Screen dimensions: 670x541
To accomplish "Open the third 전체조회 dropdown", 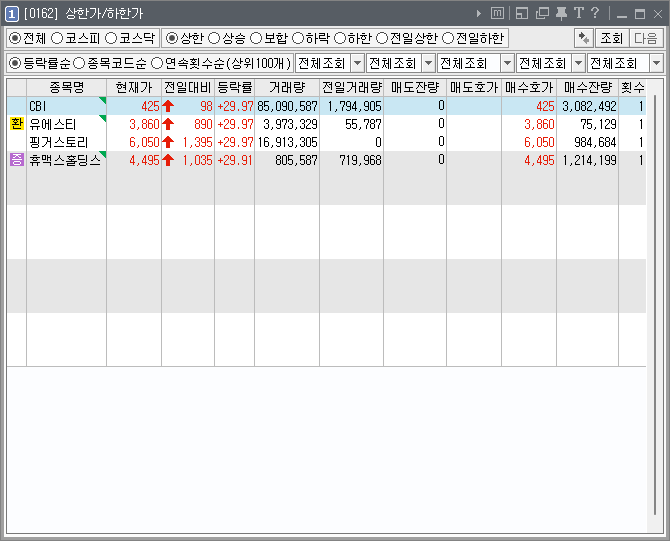I will point(507,64).
